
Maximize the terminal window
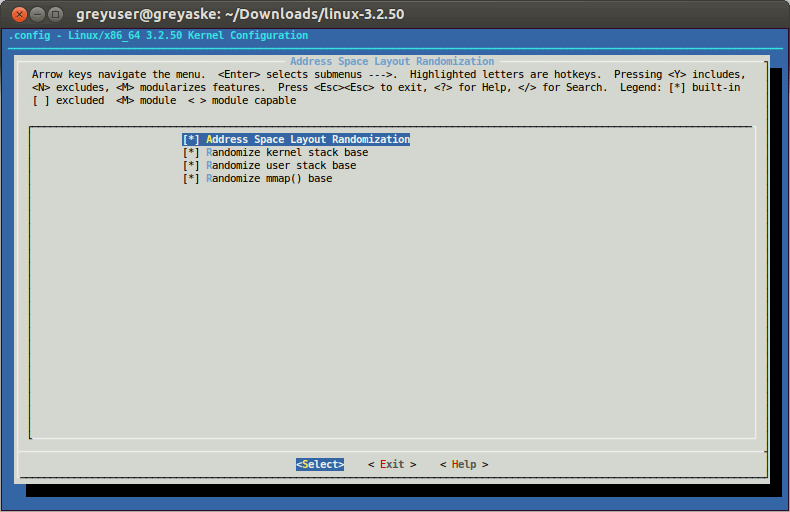click(55, 14)
